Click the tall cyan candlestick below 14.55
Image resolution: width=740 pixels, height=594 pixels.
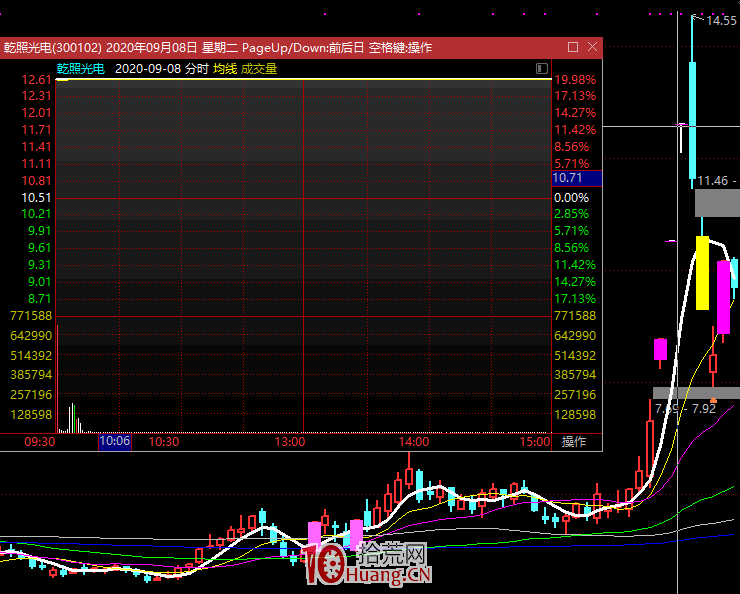[691, 118]
